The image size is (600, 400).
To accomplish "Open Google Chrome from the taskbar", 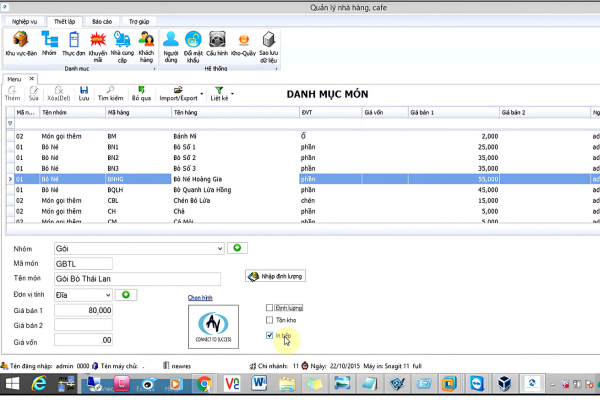I will [x=204, y=384].
